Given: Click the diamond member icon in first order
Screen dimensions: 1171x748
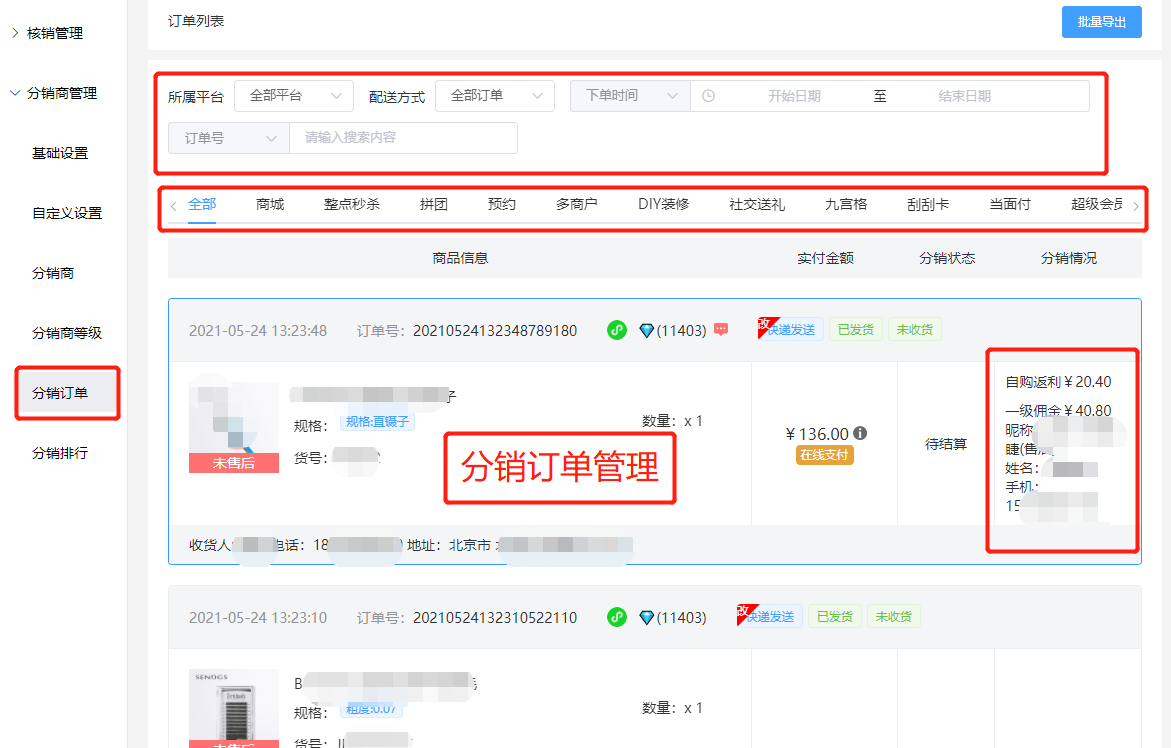Looking at the screenshot, I should tap(646, 330).
